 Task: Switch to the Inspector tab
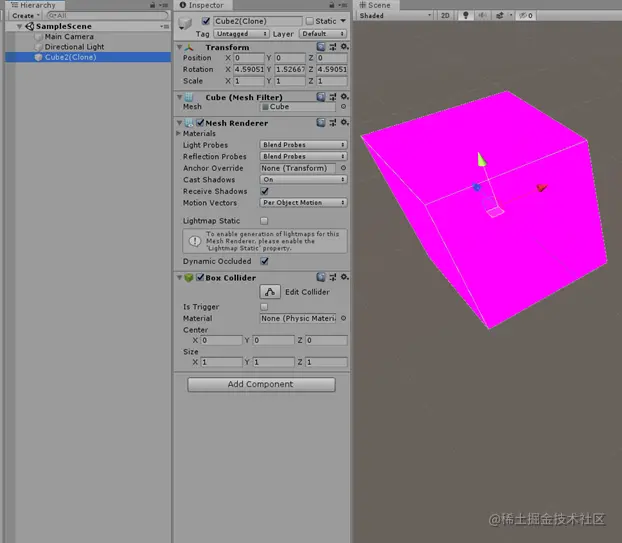click(x=202, y=5)
